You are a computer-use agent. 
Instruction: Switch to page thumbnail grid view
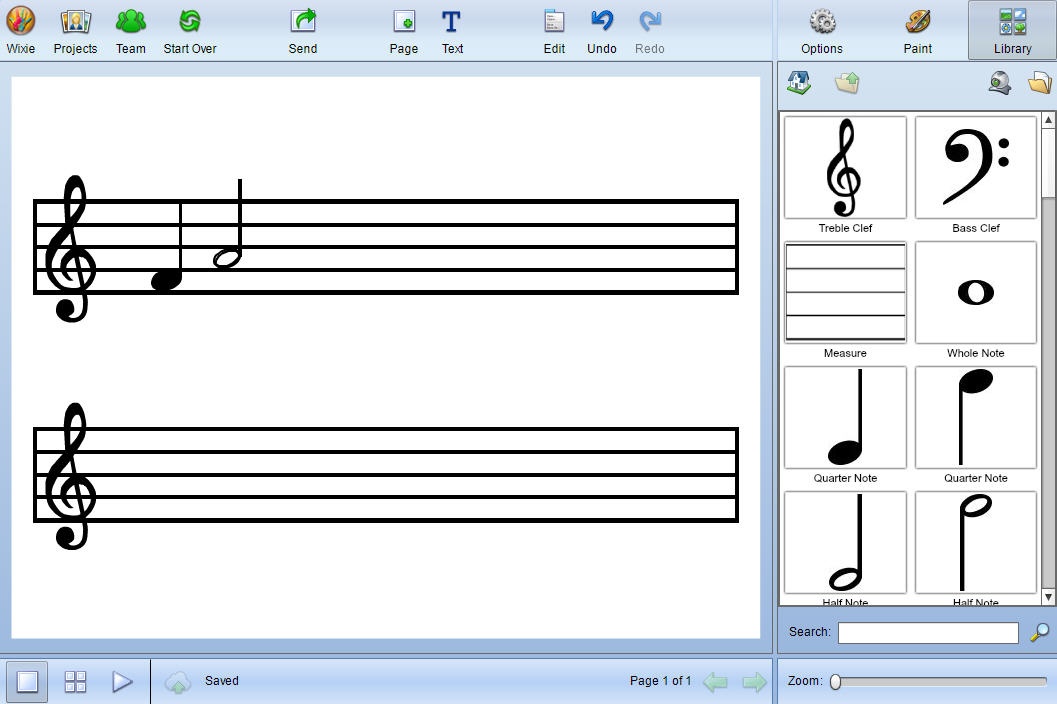click(x=75, y=681)
